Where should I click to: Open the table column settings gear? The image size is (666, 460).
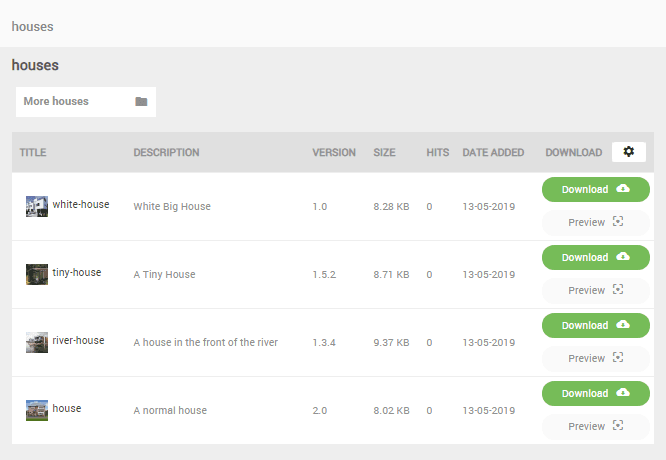[628, 152]
